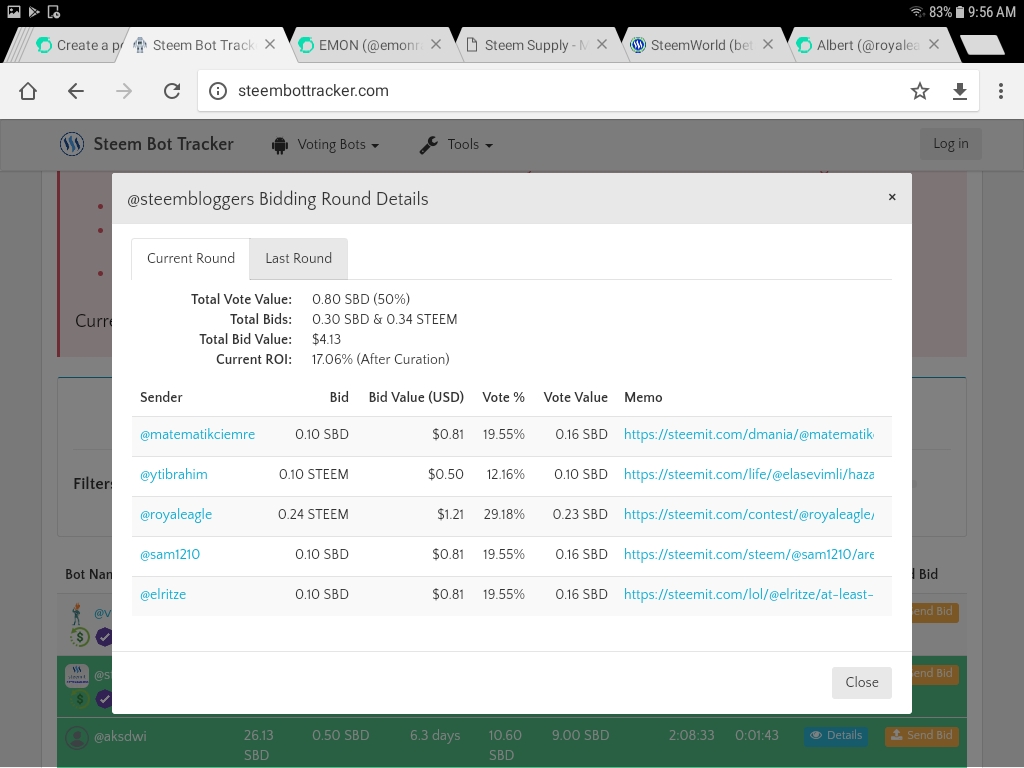
Task: Click the 0.24 STEEM bid cell
Action: 313,515
